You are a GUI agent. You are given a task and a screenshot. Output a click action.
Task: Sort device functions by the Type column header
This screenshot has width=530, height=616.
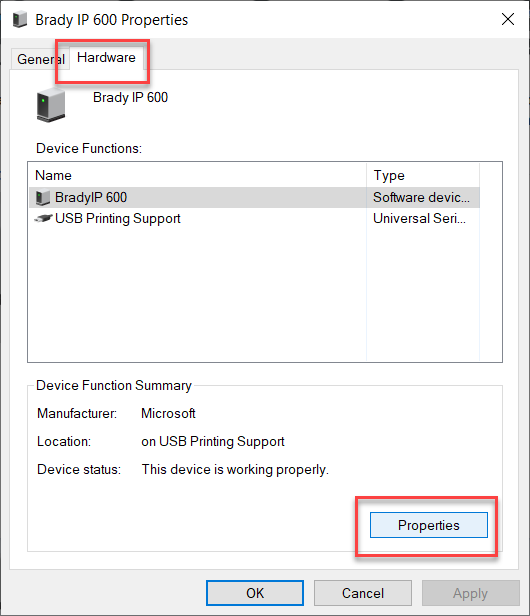coord(423,175)
